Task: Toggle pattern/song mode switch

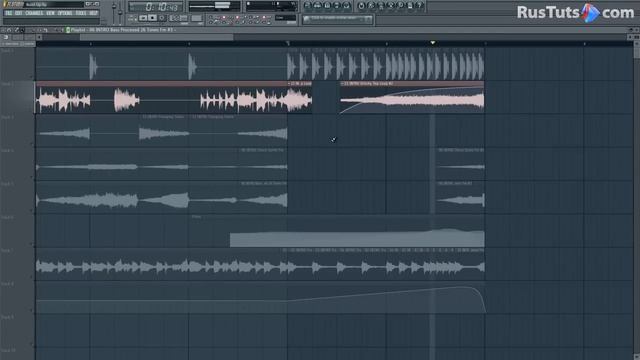Action: click(132, 18)
